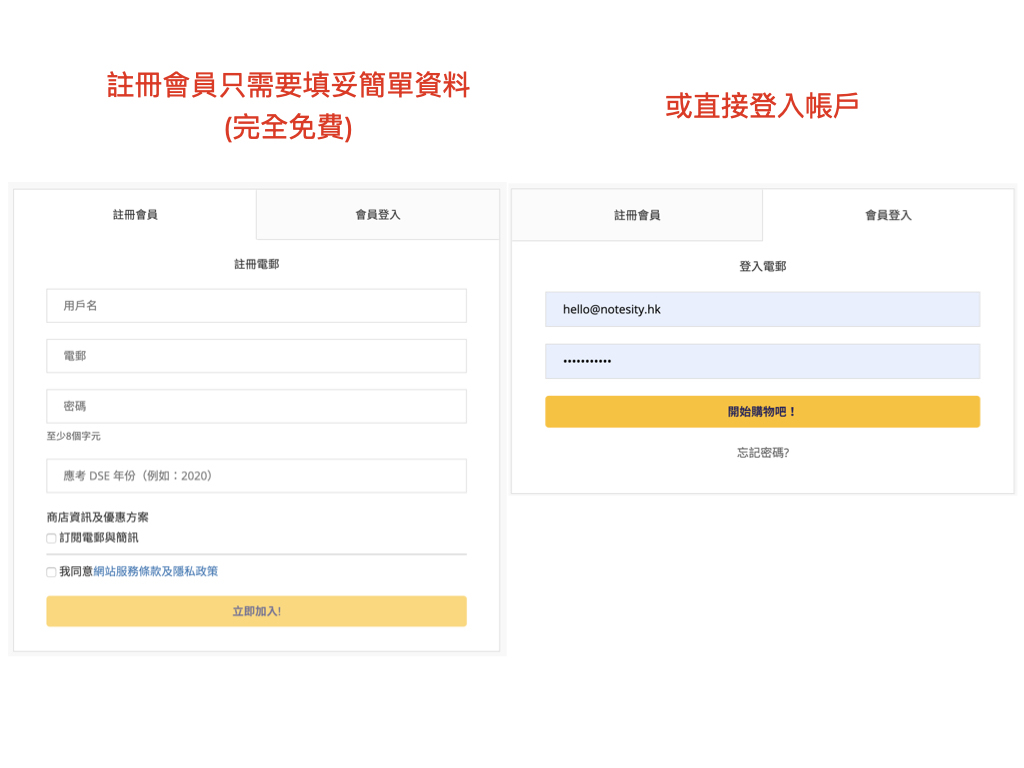Viewport: 1024px width, 768px height.
Task: Click the 登入電郵 form heading
Action: pos(763,267)
